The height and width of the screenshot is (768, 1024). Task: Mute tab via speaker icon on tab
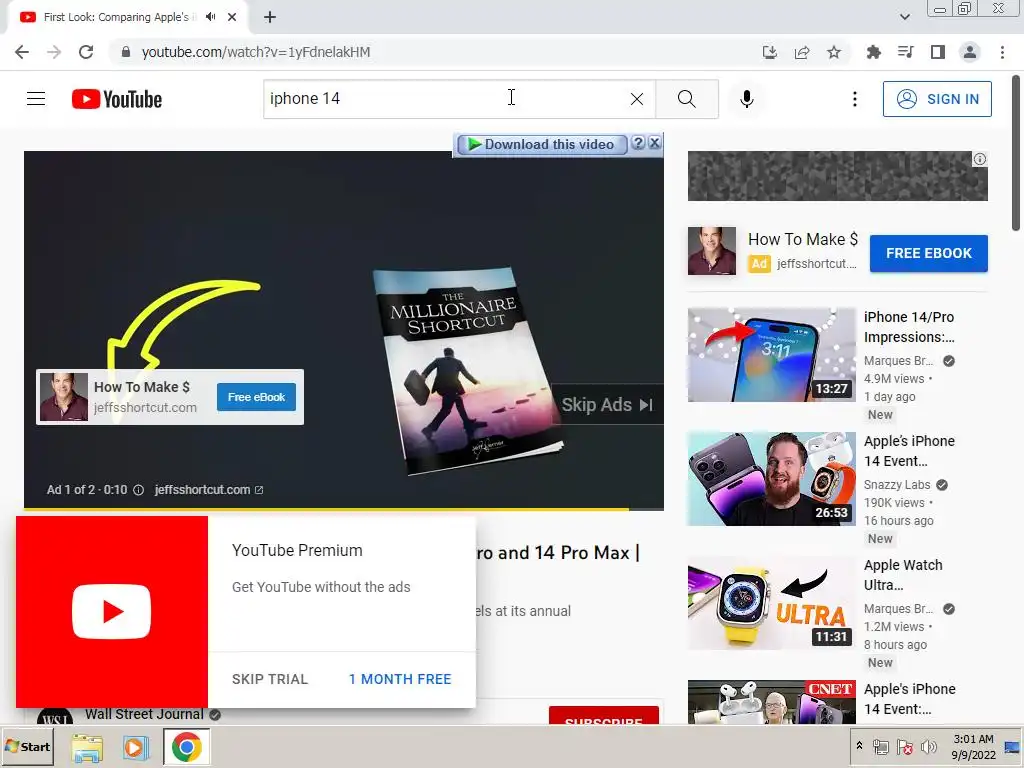pos(210,17)
